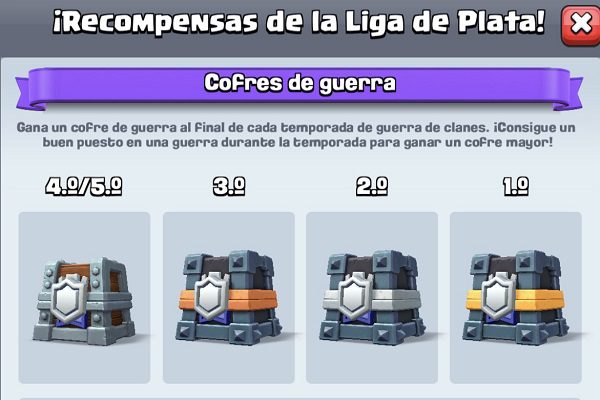
Task: Click the 4.º/5.º rank label
Action: 84,186
